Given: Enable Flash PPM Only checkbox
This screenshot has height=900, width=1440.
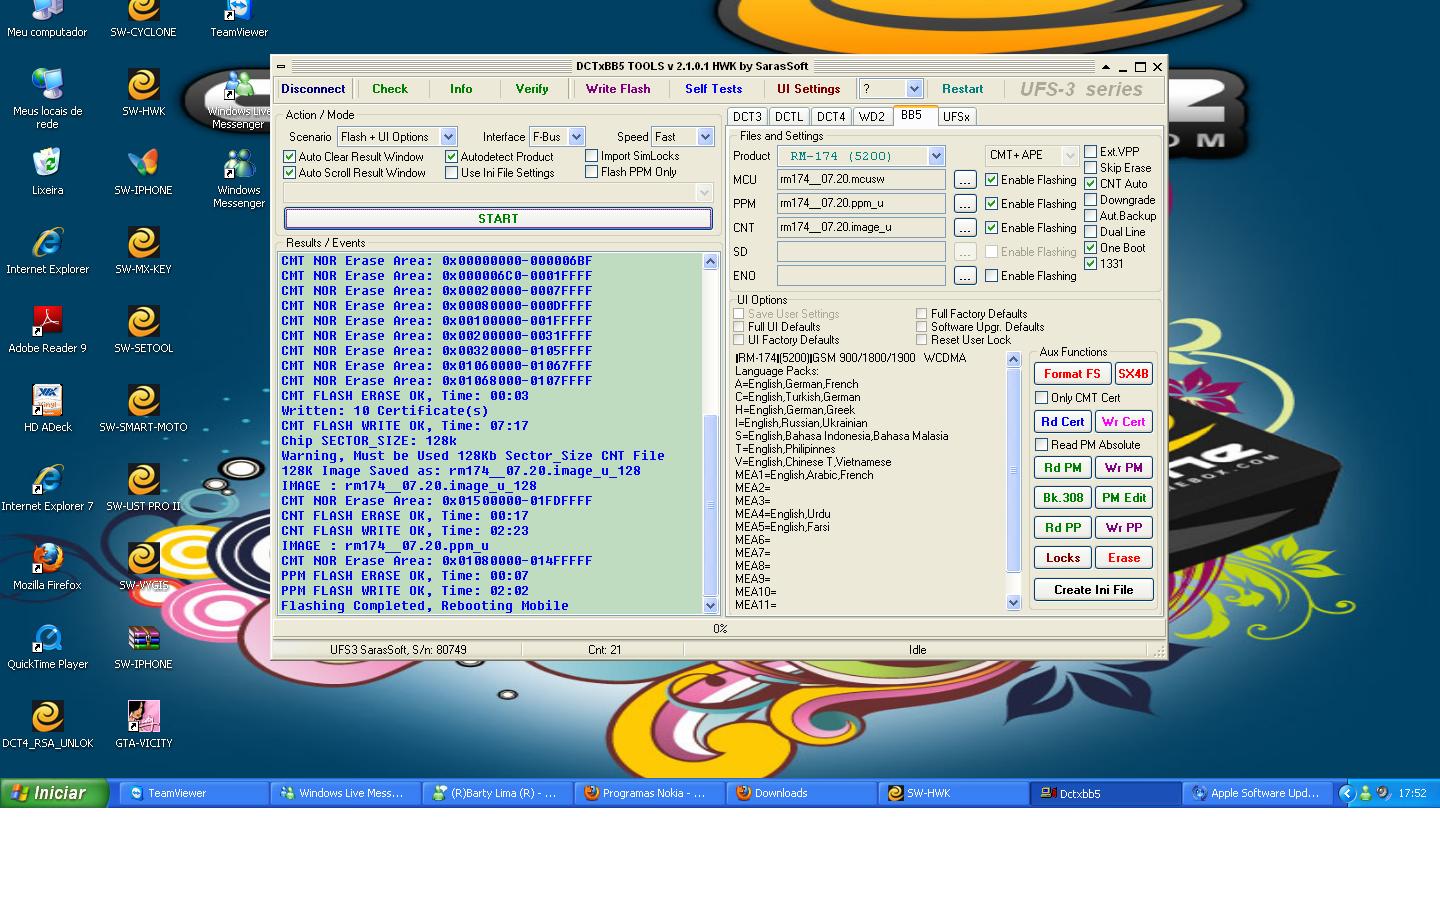Looking at the screenshot, I should coord(591,172).
